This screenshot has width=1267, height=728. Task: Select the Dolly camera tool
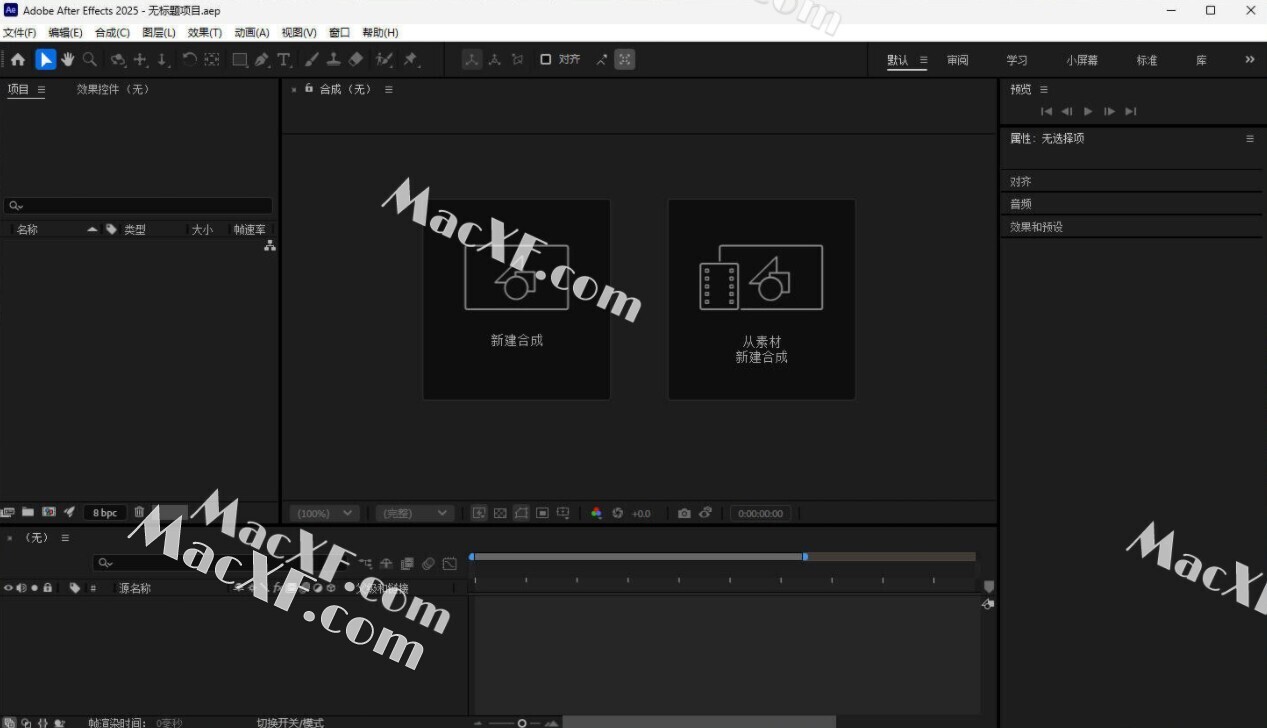164,60
